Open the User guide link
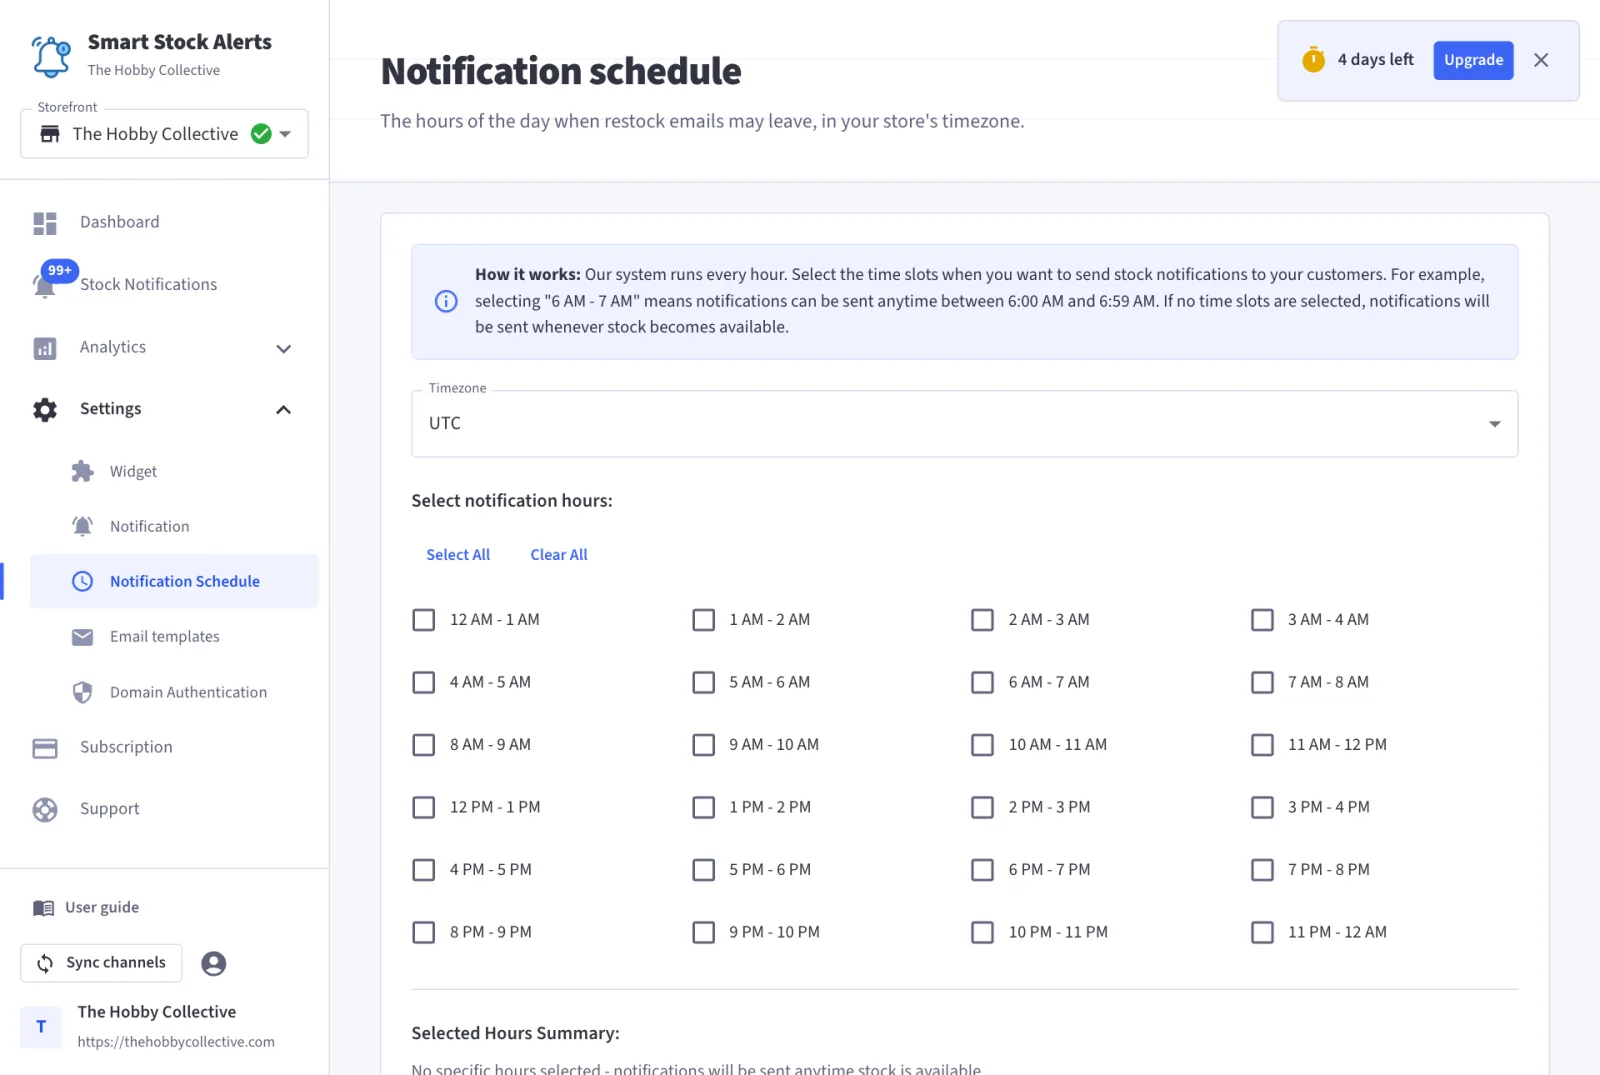The width and height of the screenshot is (1600, 1075). (x=102, y=908)
